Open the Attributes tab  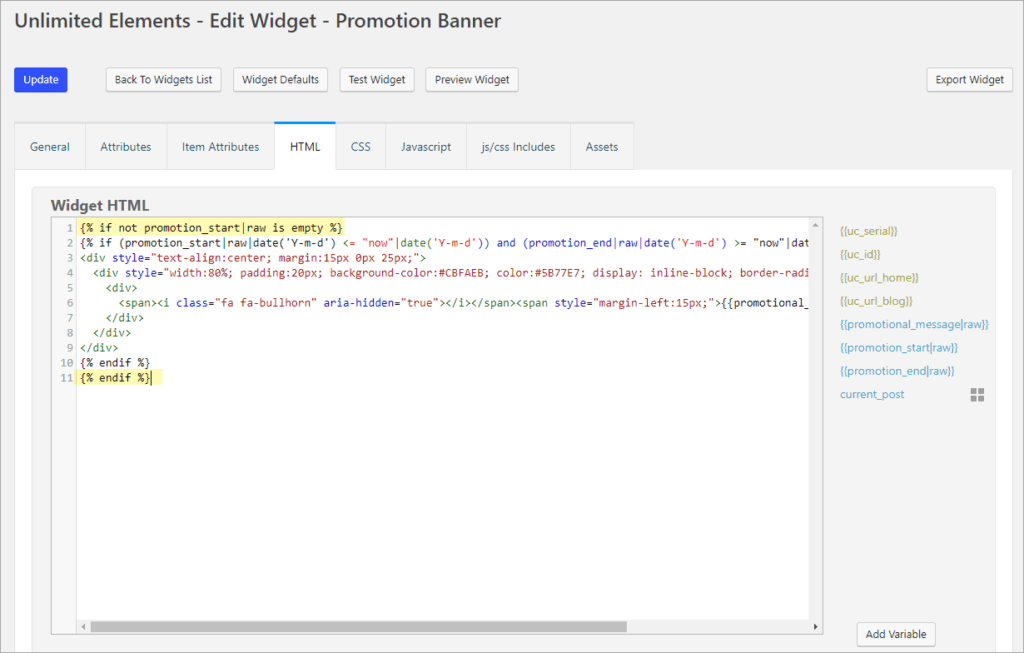point(125,147)
